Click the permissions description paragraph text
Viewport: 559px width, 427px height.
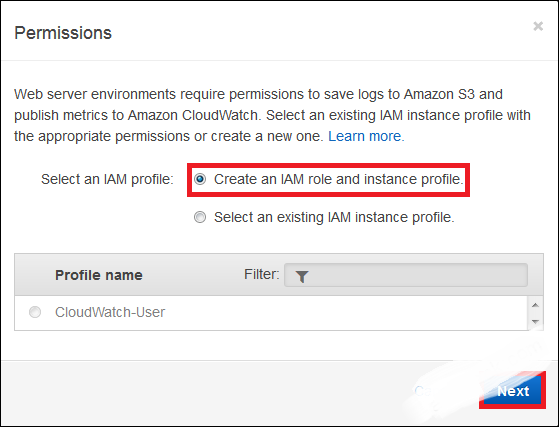click(x=272, y=115)
